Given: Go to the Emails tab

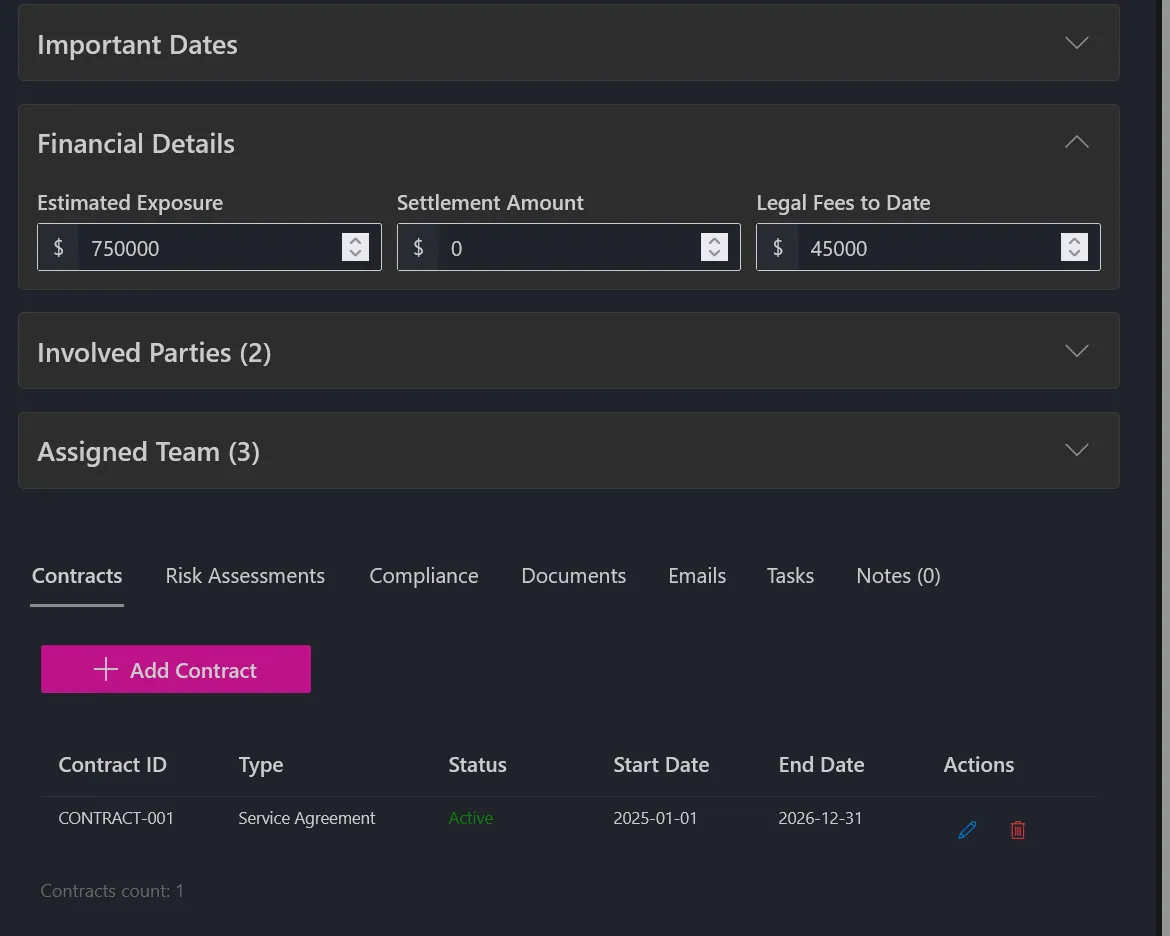Looking at the screenshot, I should pos(697,576).
